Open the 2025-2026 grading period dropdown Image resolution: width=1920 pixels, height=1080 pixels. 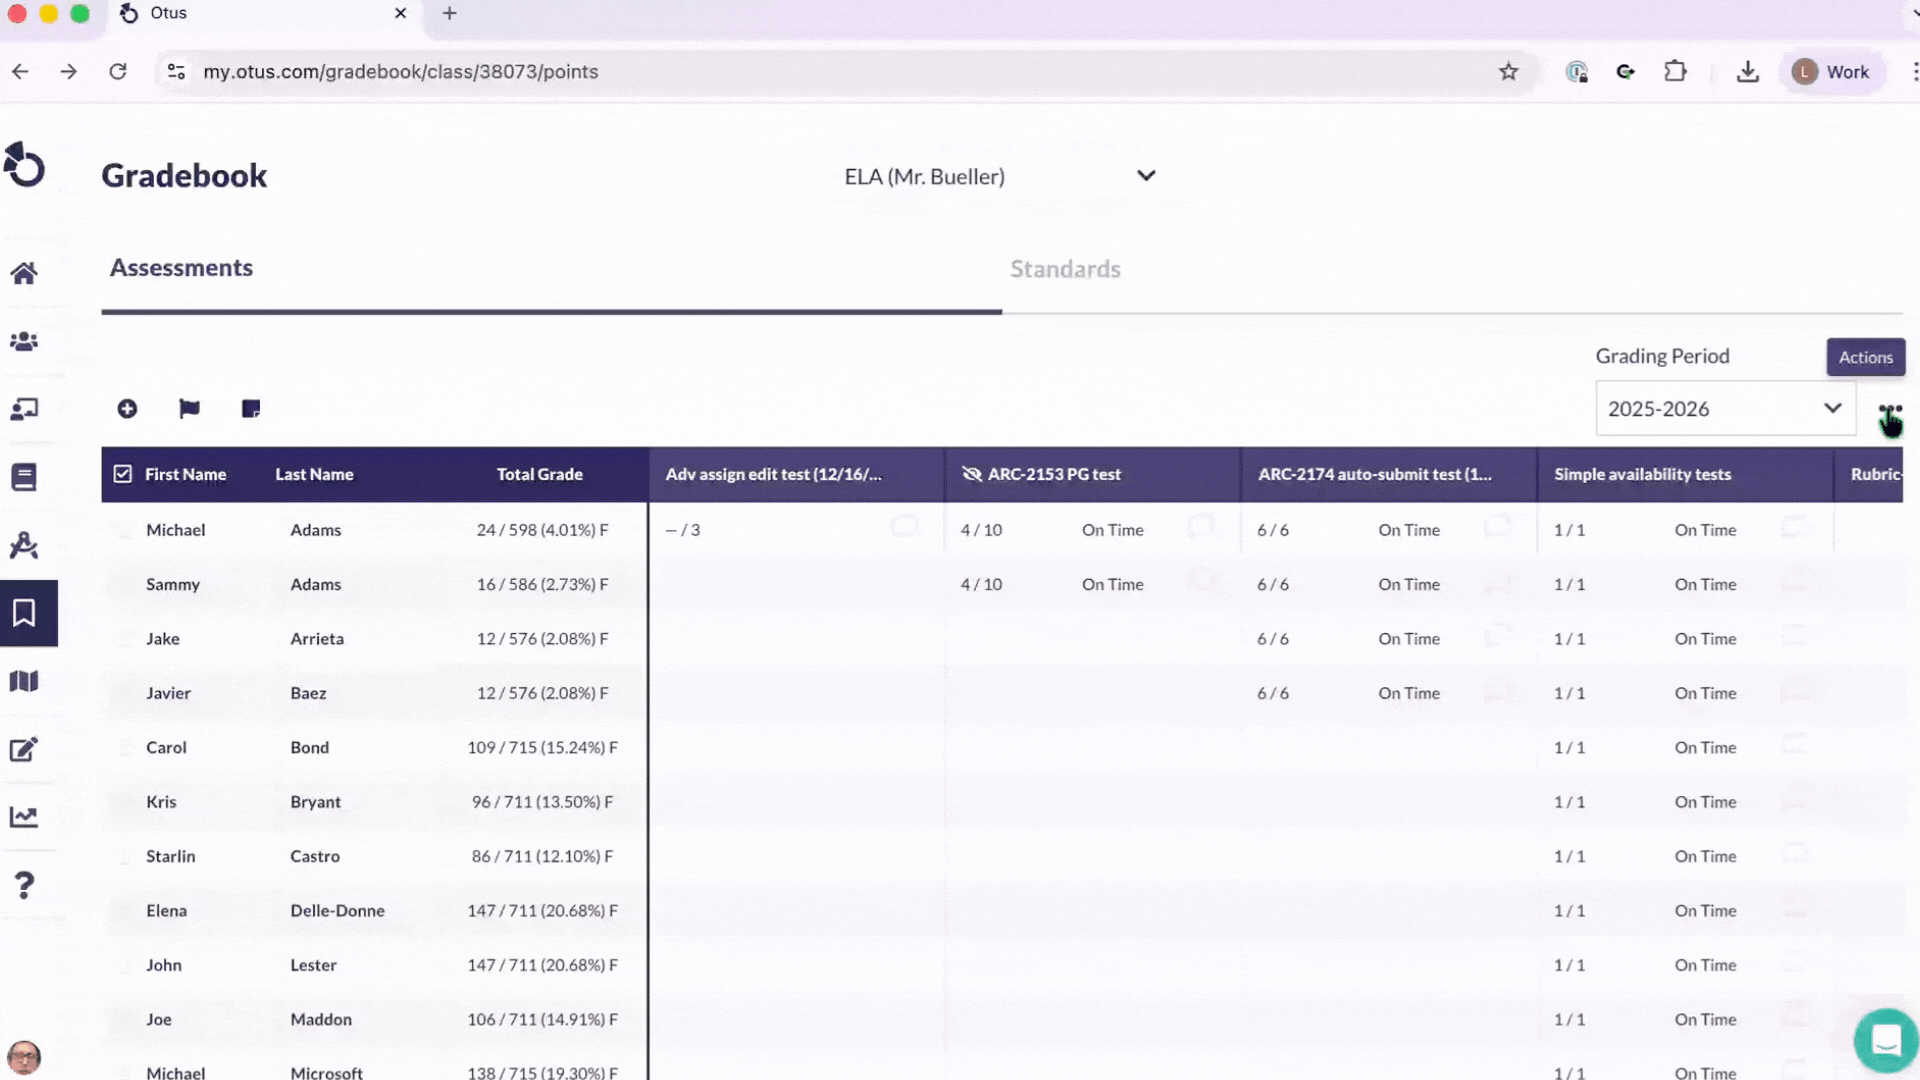[1725, 409]
